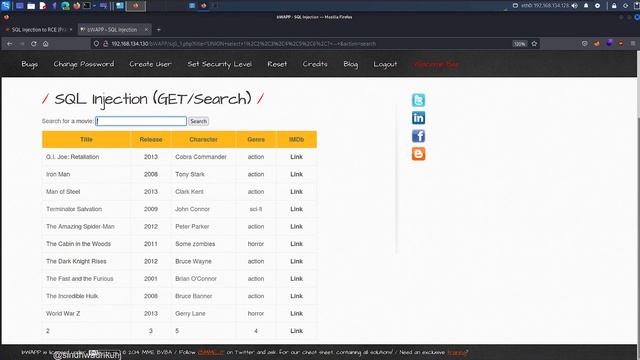The width and height of the screenshot is (640, 360).
Task: Open the notifications bell in the panel
Action: tap(586, 6)
